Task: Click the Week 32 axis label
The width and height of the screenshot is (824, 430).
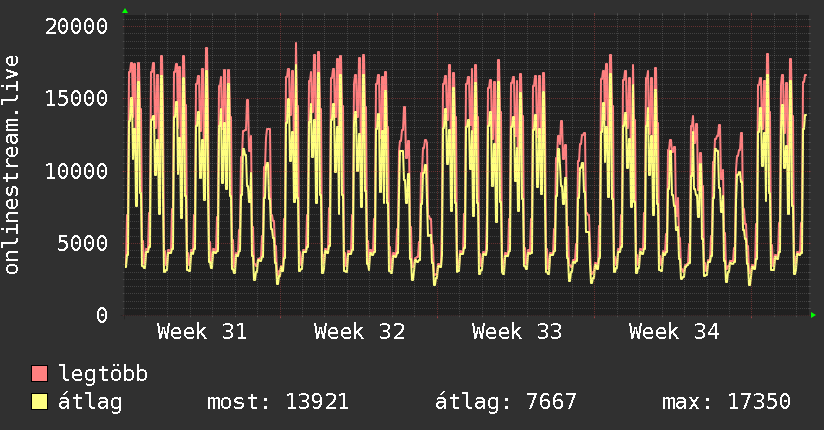Action: tap(359, 332)
